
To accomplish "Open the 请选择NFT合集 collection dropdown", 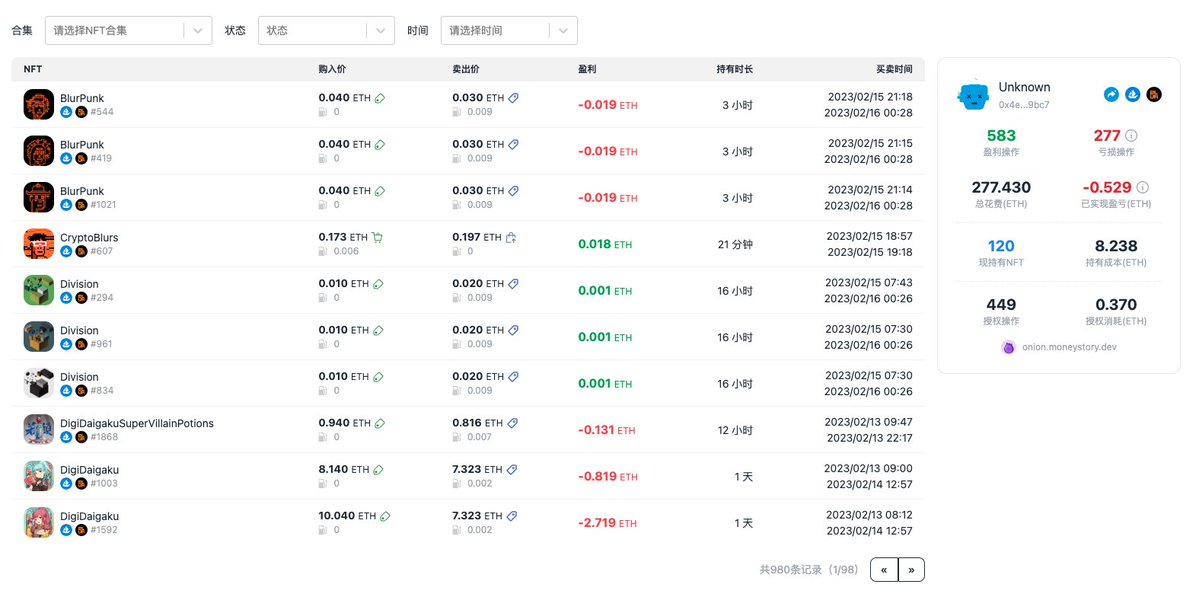I will click(128, 31).
